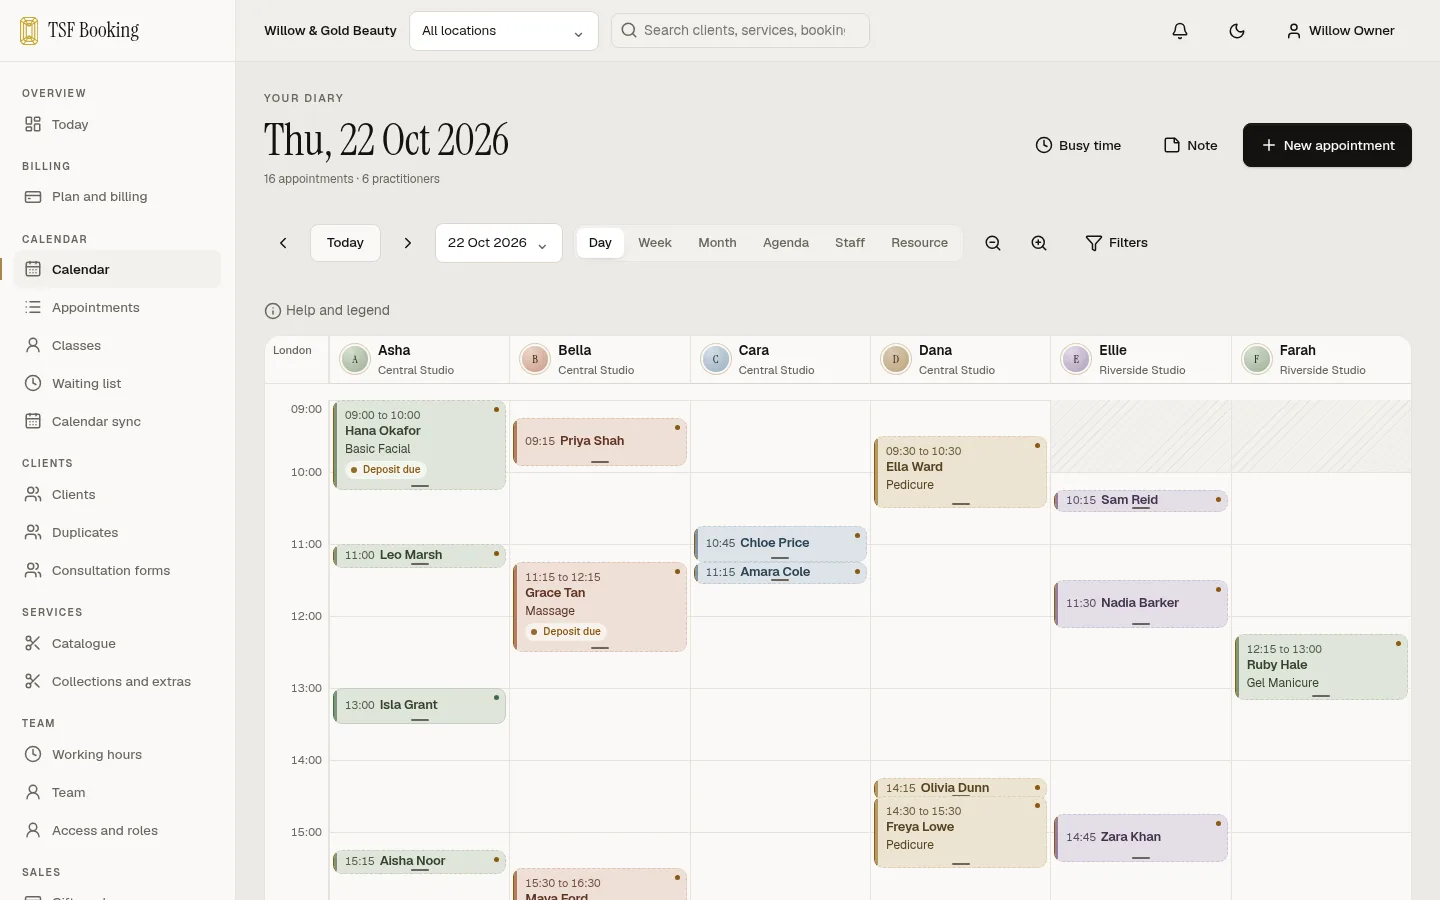Create a New appointment
This screenshot has width=1440, height=900.
pos(1327,145)
